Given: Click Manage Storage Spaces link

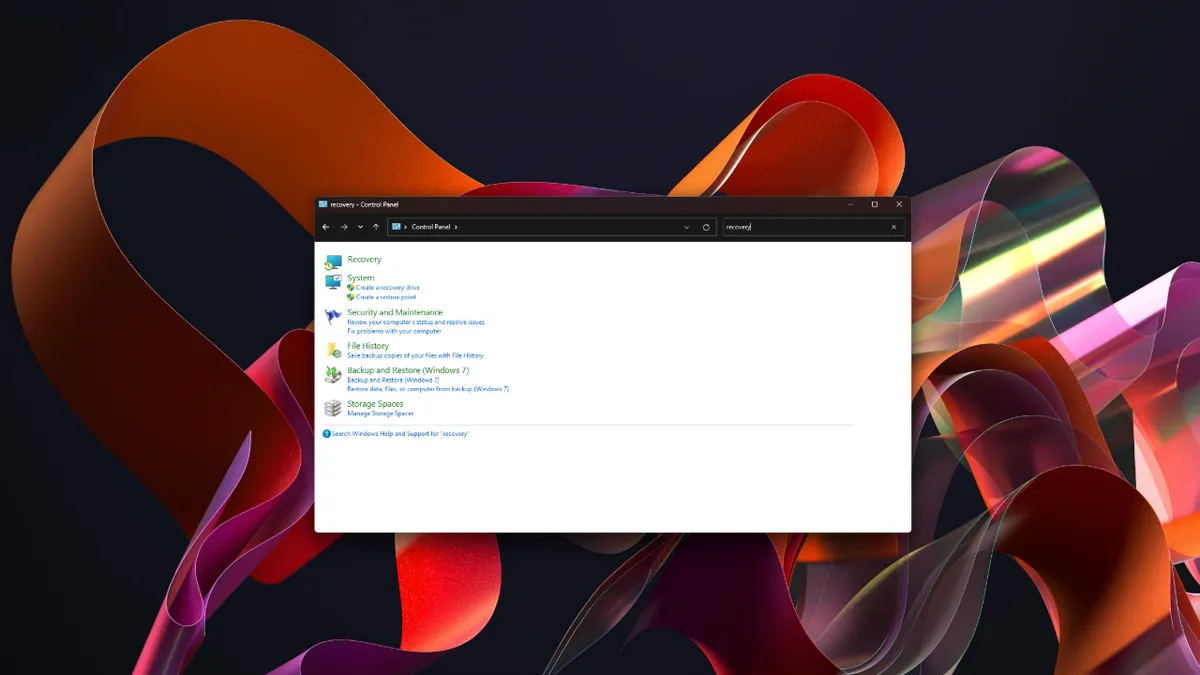Looking at the screenshot, I should click(380, 414).
